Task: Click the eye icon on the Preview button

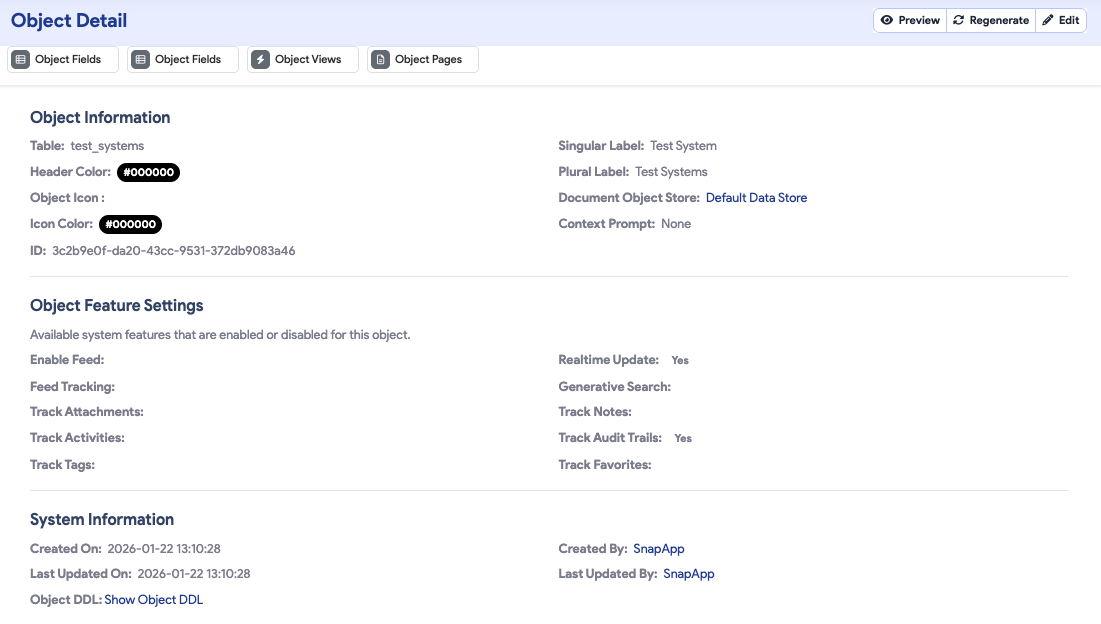Action: 886,20
